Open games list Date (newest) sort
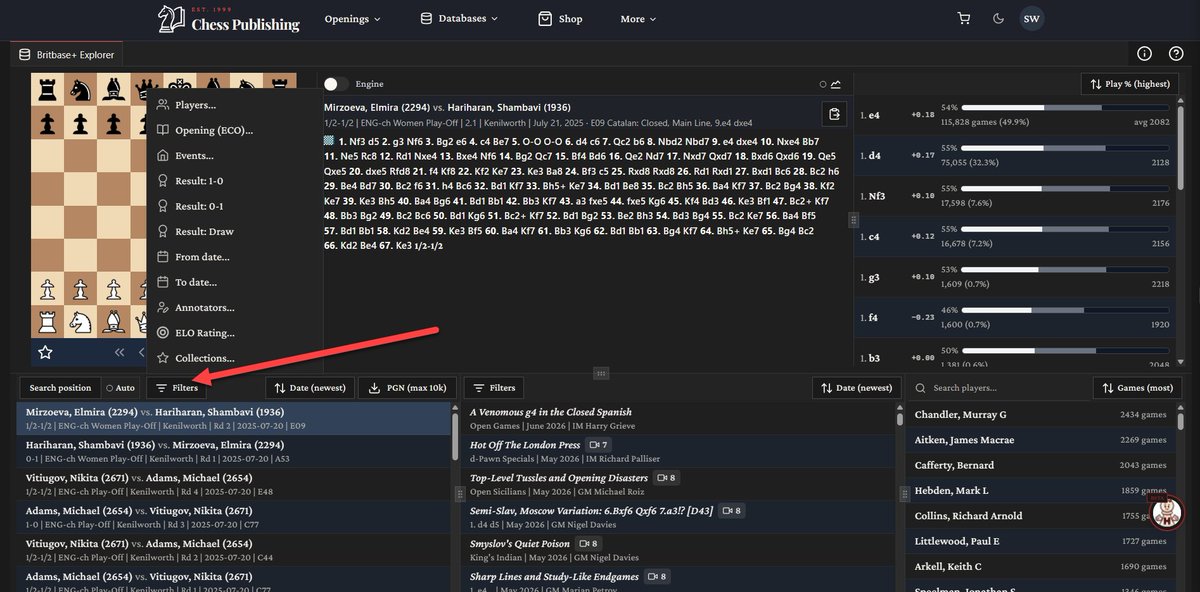 click(x=312, y=388)
